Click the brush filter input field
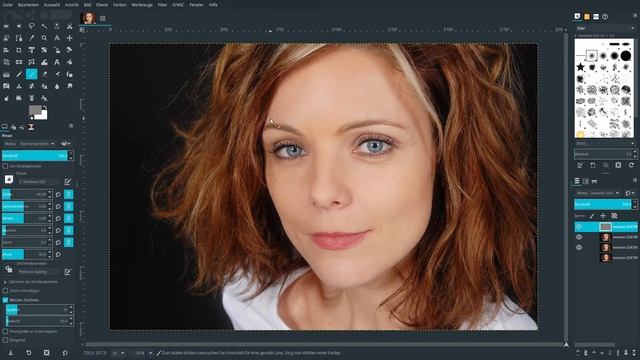This screenshot has width=640, height=360. pyautogui.click(x=604, y=28)
